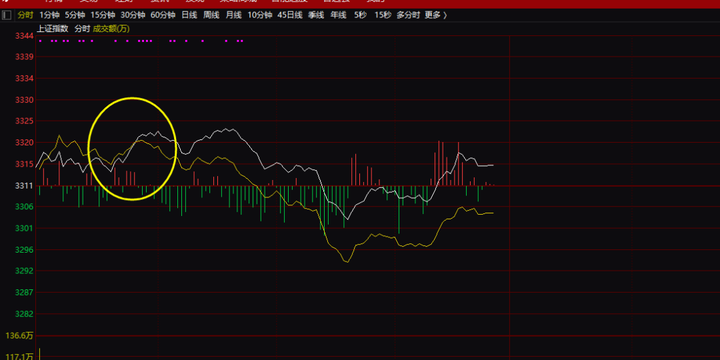
Task: Select the 分时 intraday tab
Action: pyautogui.click(x=25, y=15)
